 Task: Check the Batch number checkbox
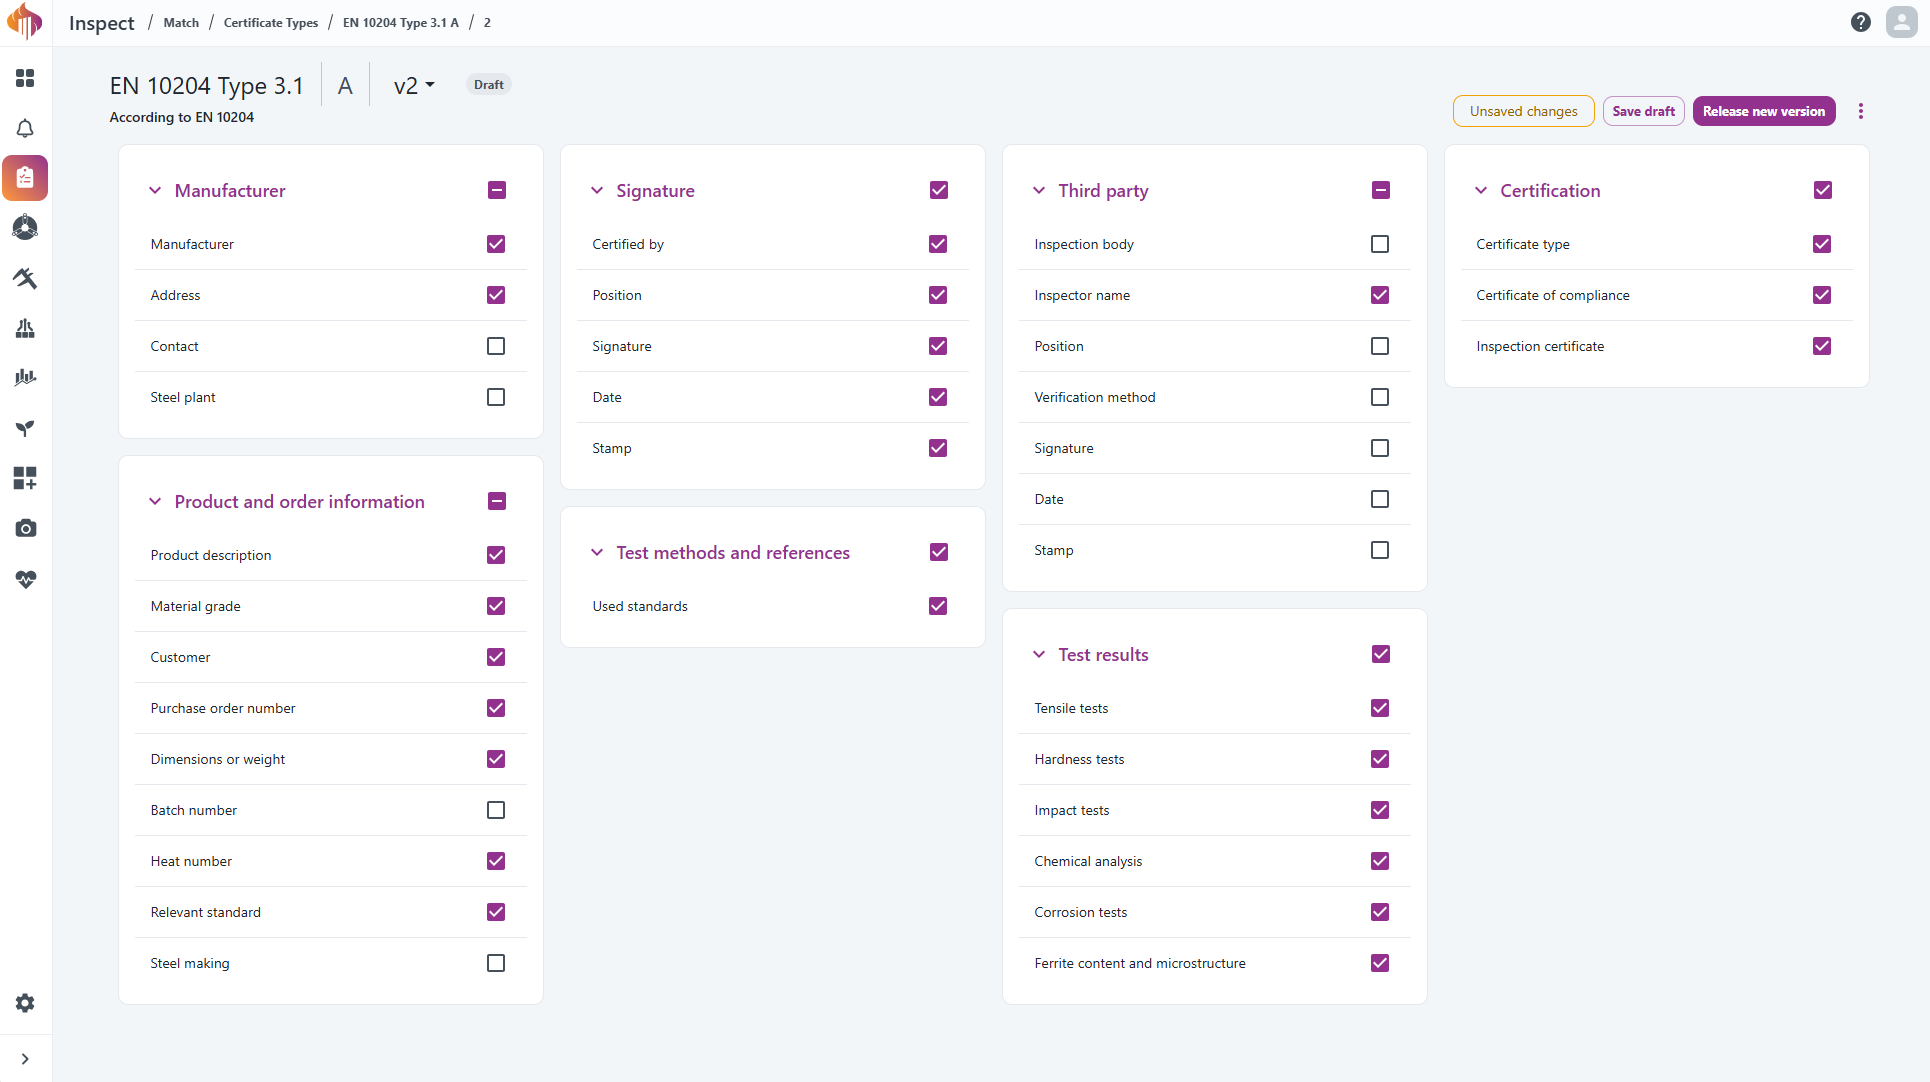[496, 810]
